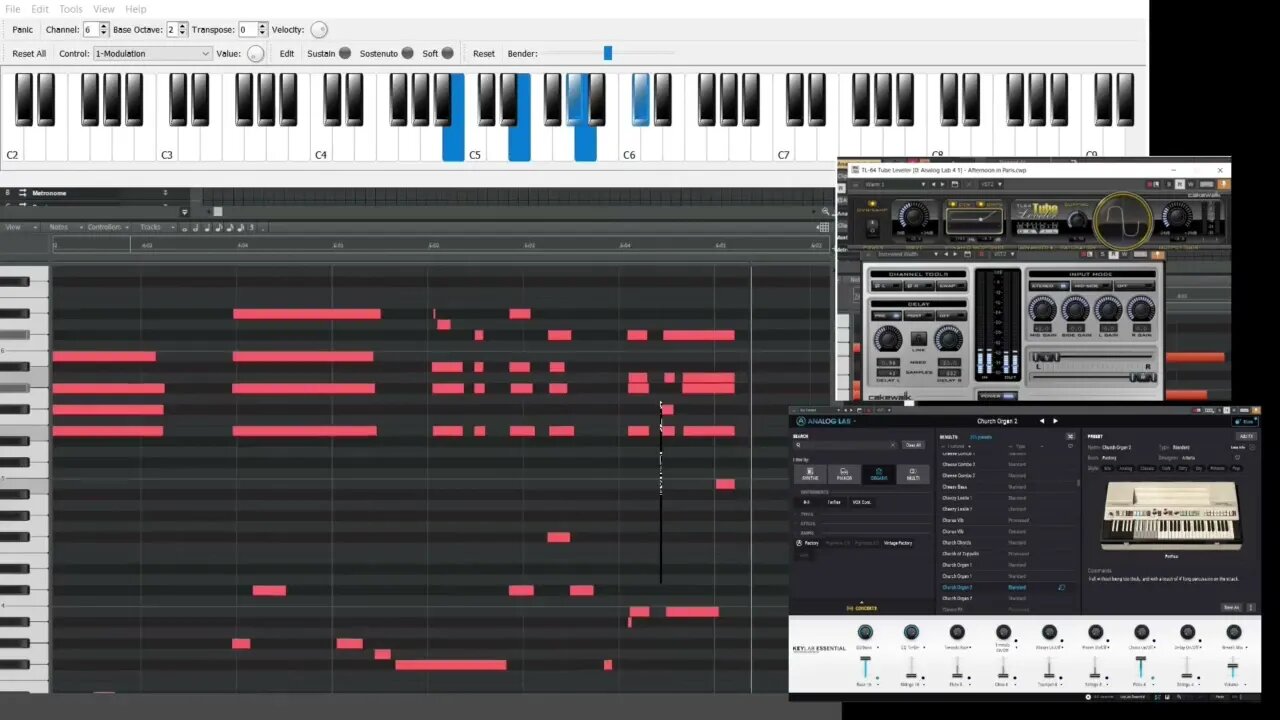This screenshot has width=1280, height=720.
Task: Click the Panic button
Action: pyautogui.click(x=22, y=30)
